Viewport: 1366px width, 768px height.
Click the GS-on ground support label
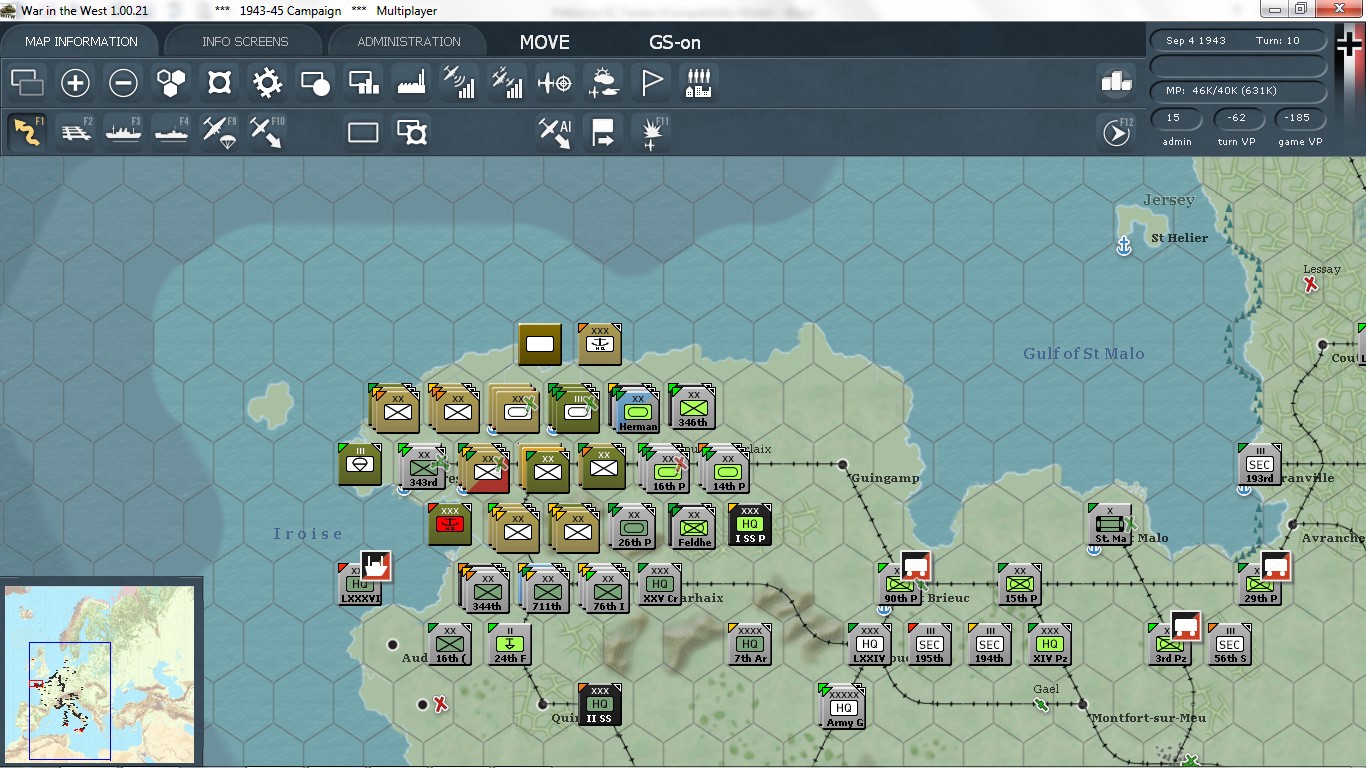[675, 42]
